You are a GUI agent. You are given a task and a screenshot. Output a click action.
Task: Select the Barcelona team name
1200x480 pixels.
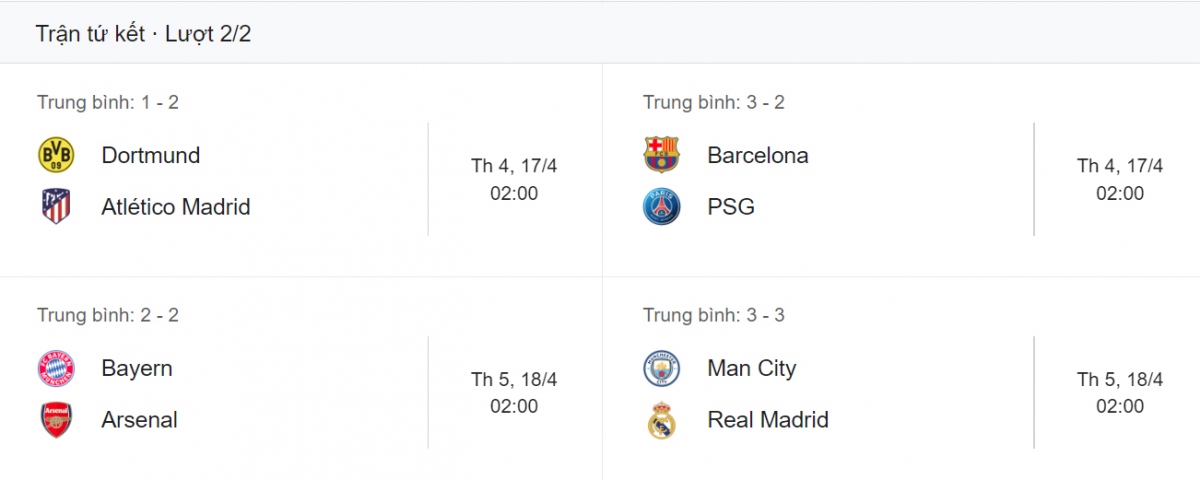tap(757, 155)
